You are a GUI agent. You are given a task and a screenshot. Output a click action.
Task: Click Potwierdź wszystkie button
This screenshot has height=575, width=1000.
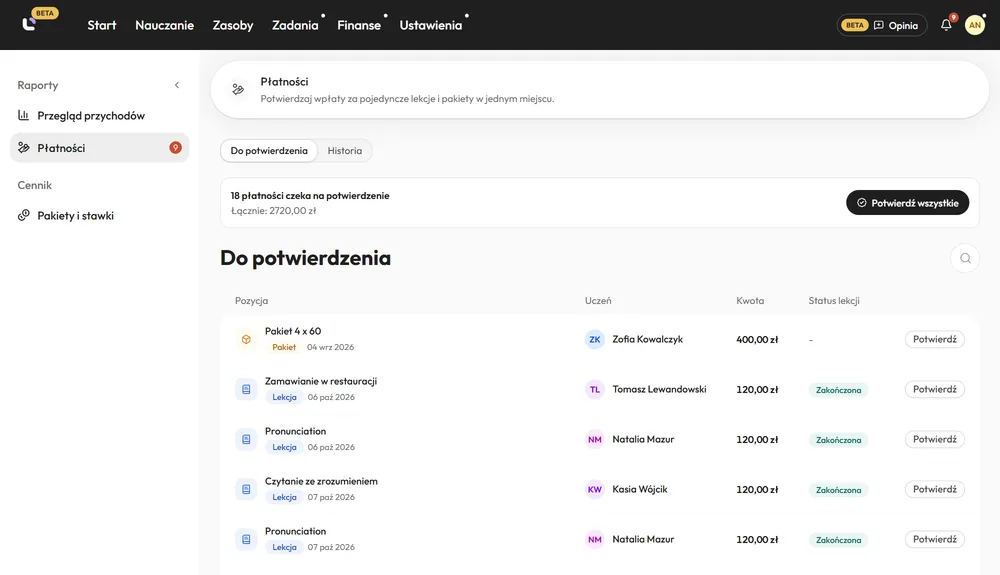click(908, 203)
